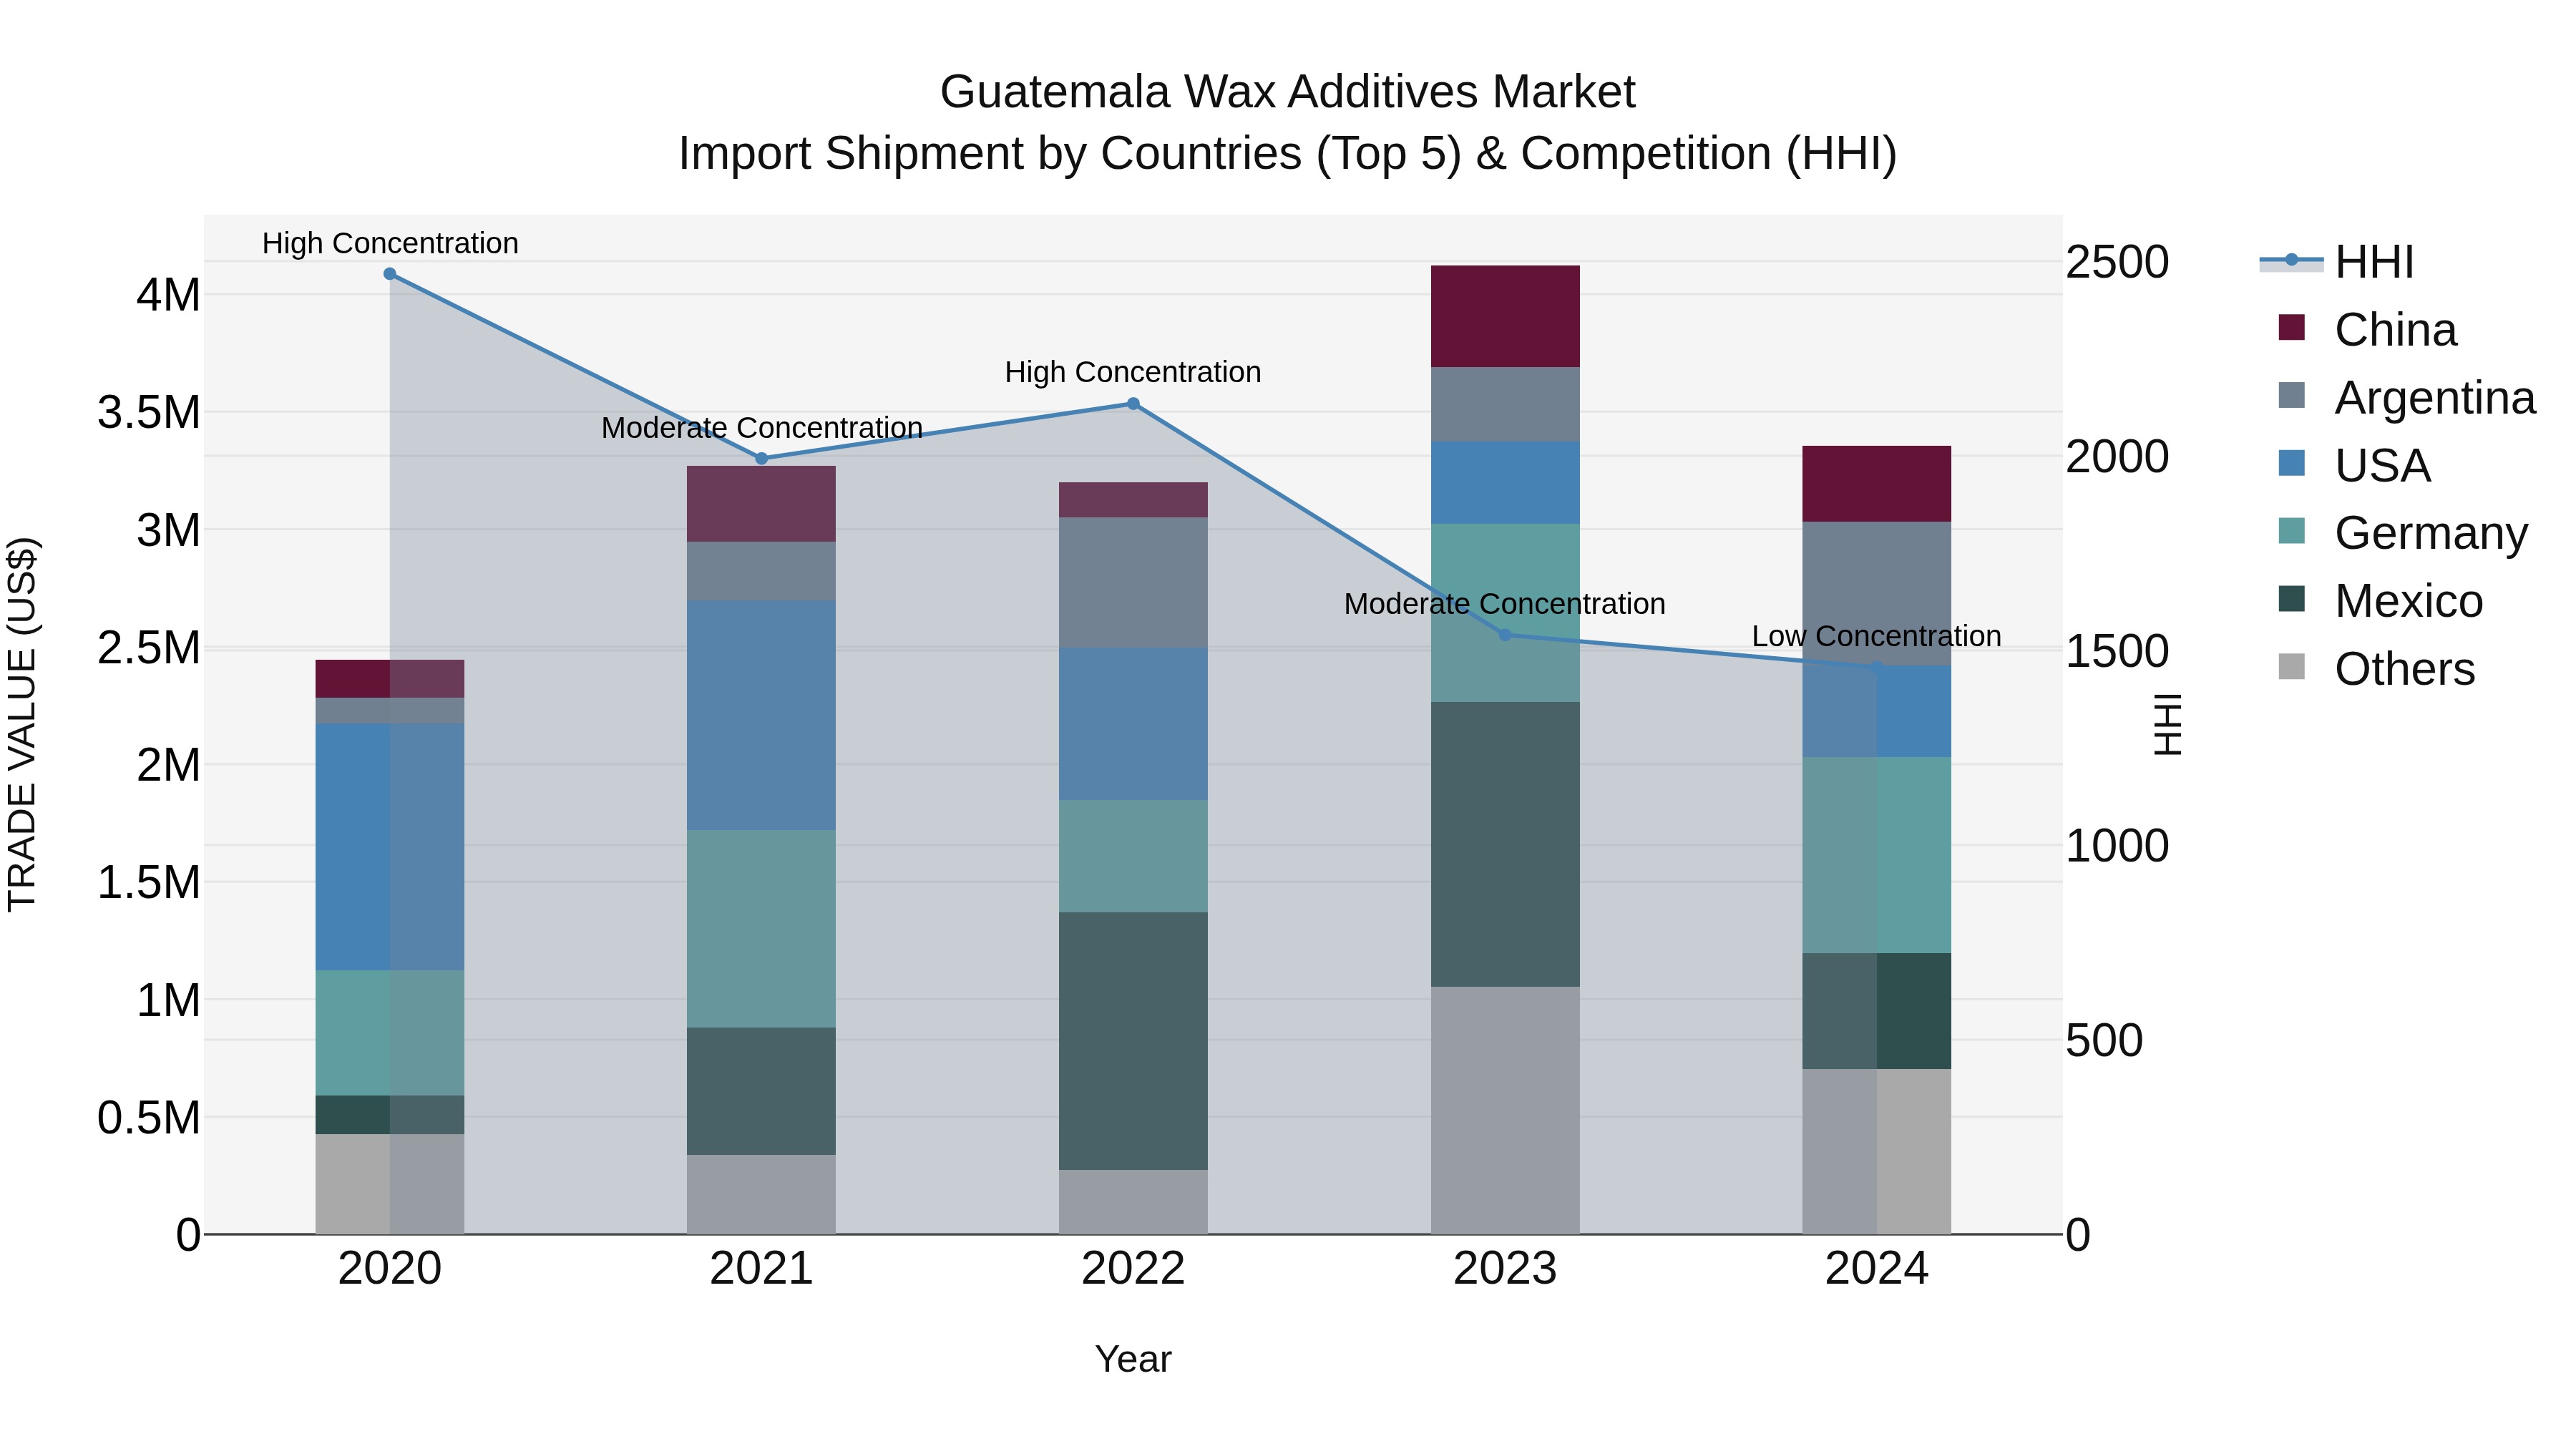Click the 'High Concentration' annotation above 2020
Viewport: 2576px width, 1449px height.
coord(390,243)
